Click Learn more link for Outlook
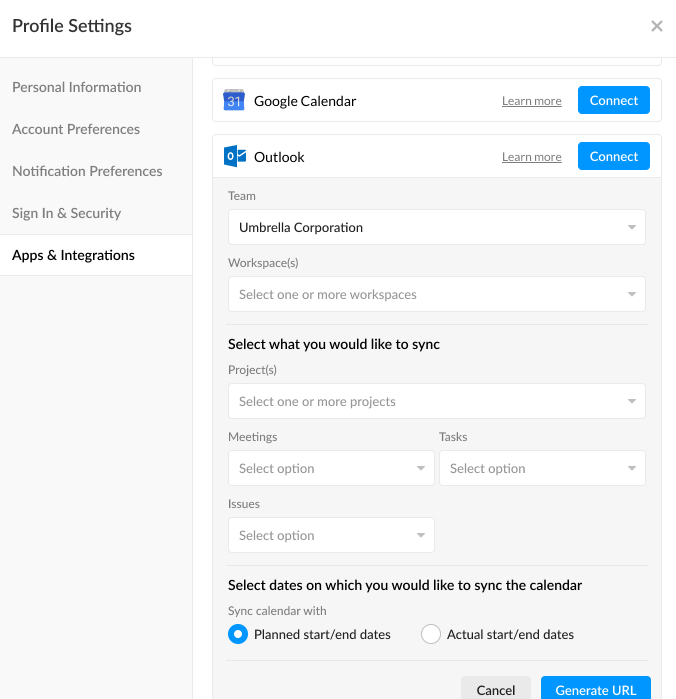676x699 pixels. pos(531,157)
